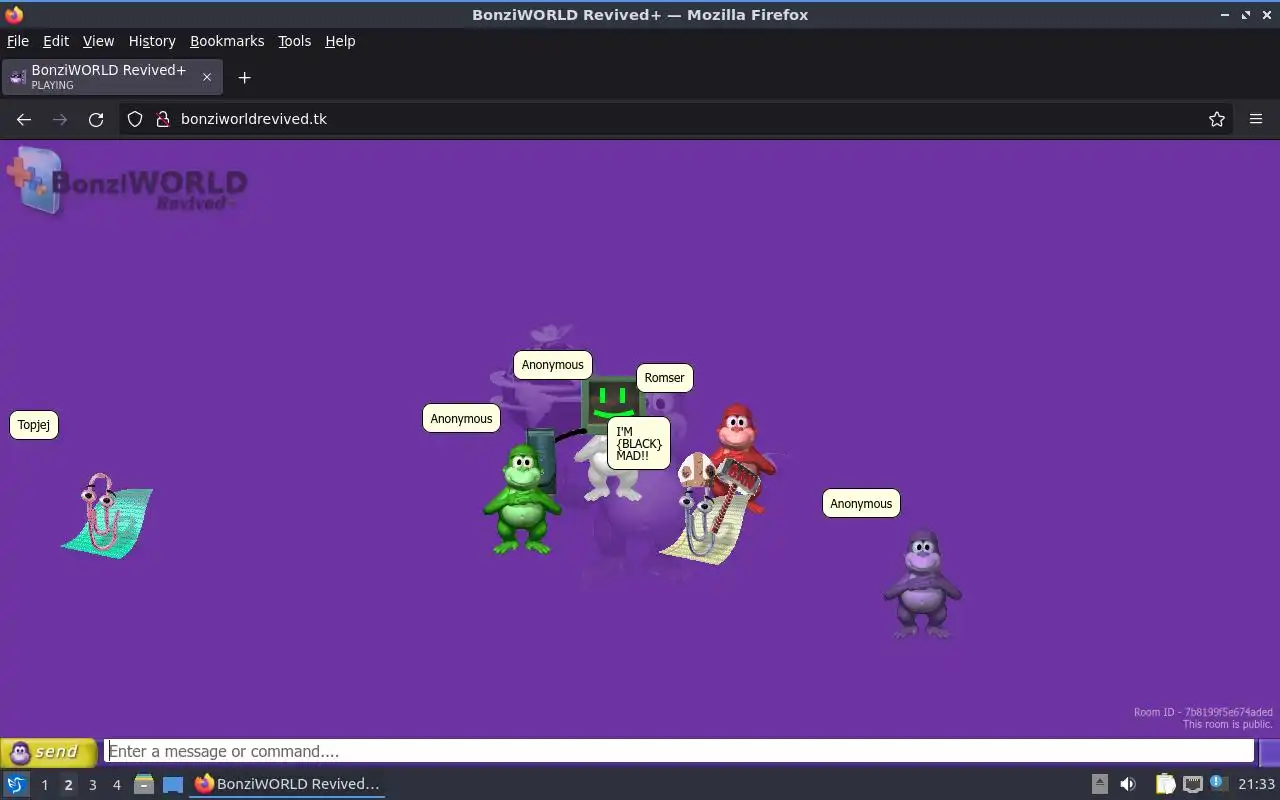Open the Help menu
The width and height of the screenshot is (1280, 800).
click(x=340, y=41)
